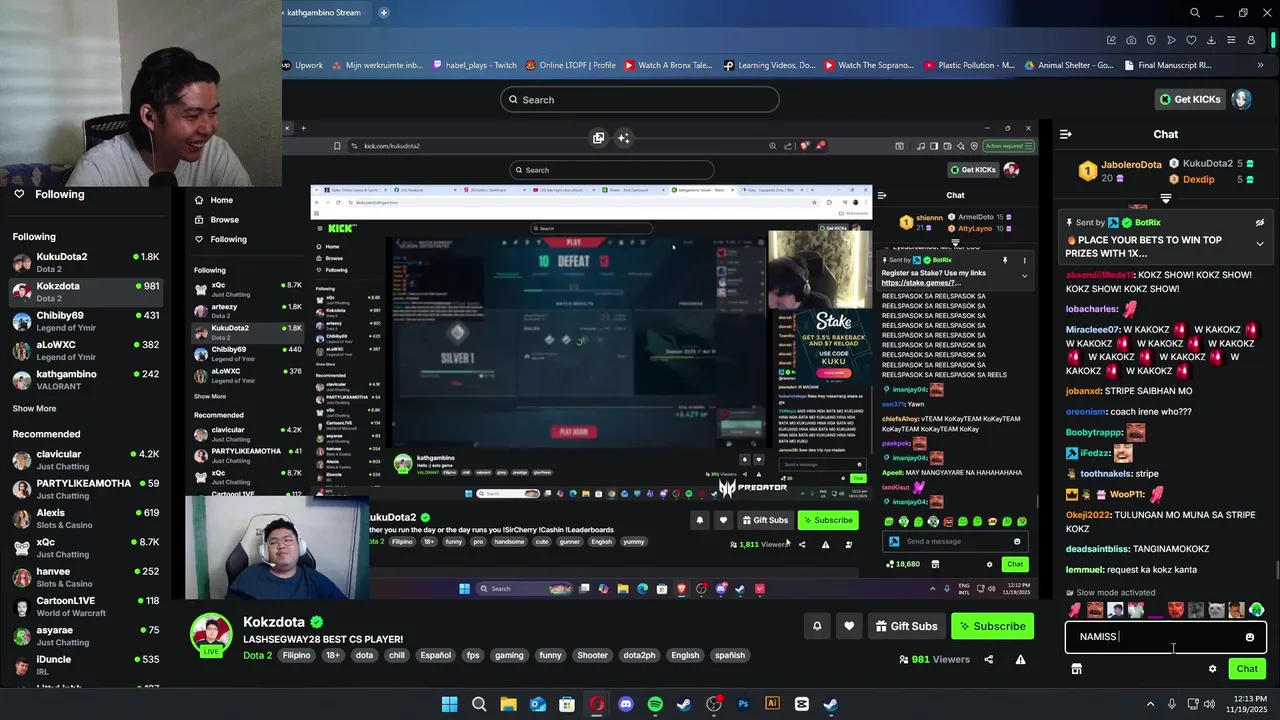Expand Show More under Following list
The image size is (1280, 720).
(34, 408)
